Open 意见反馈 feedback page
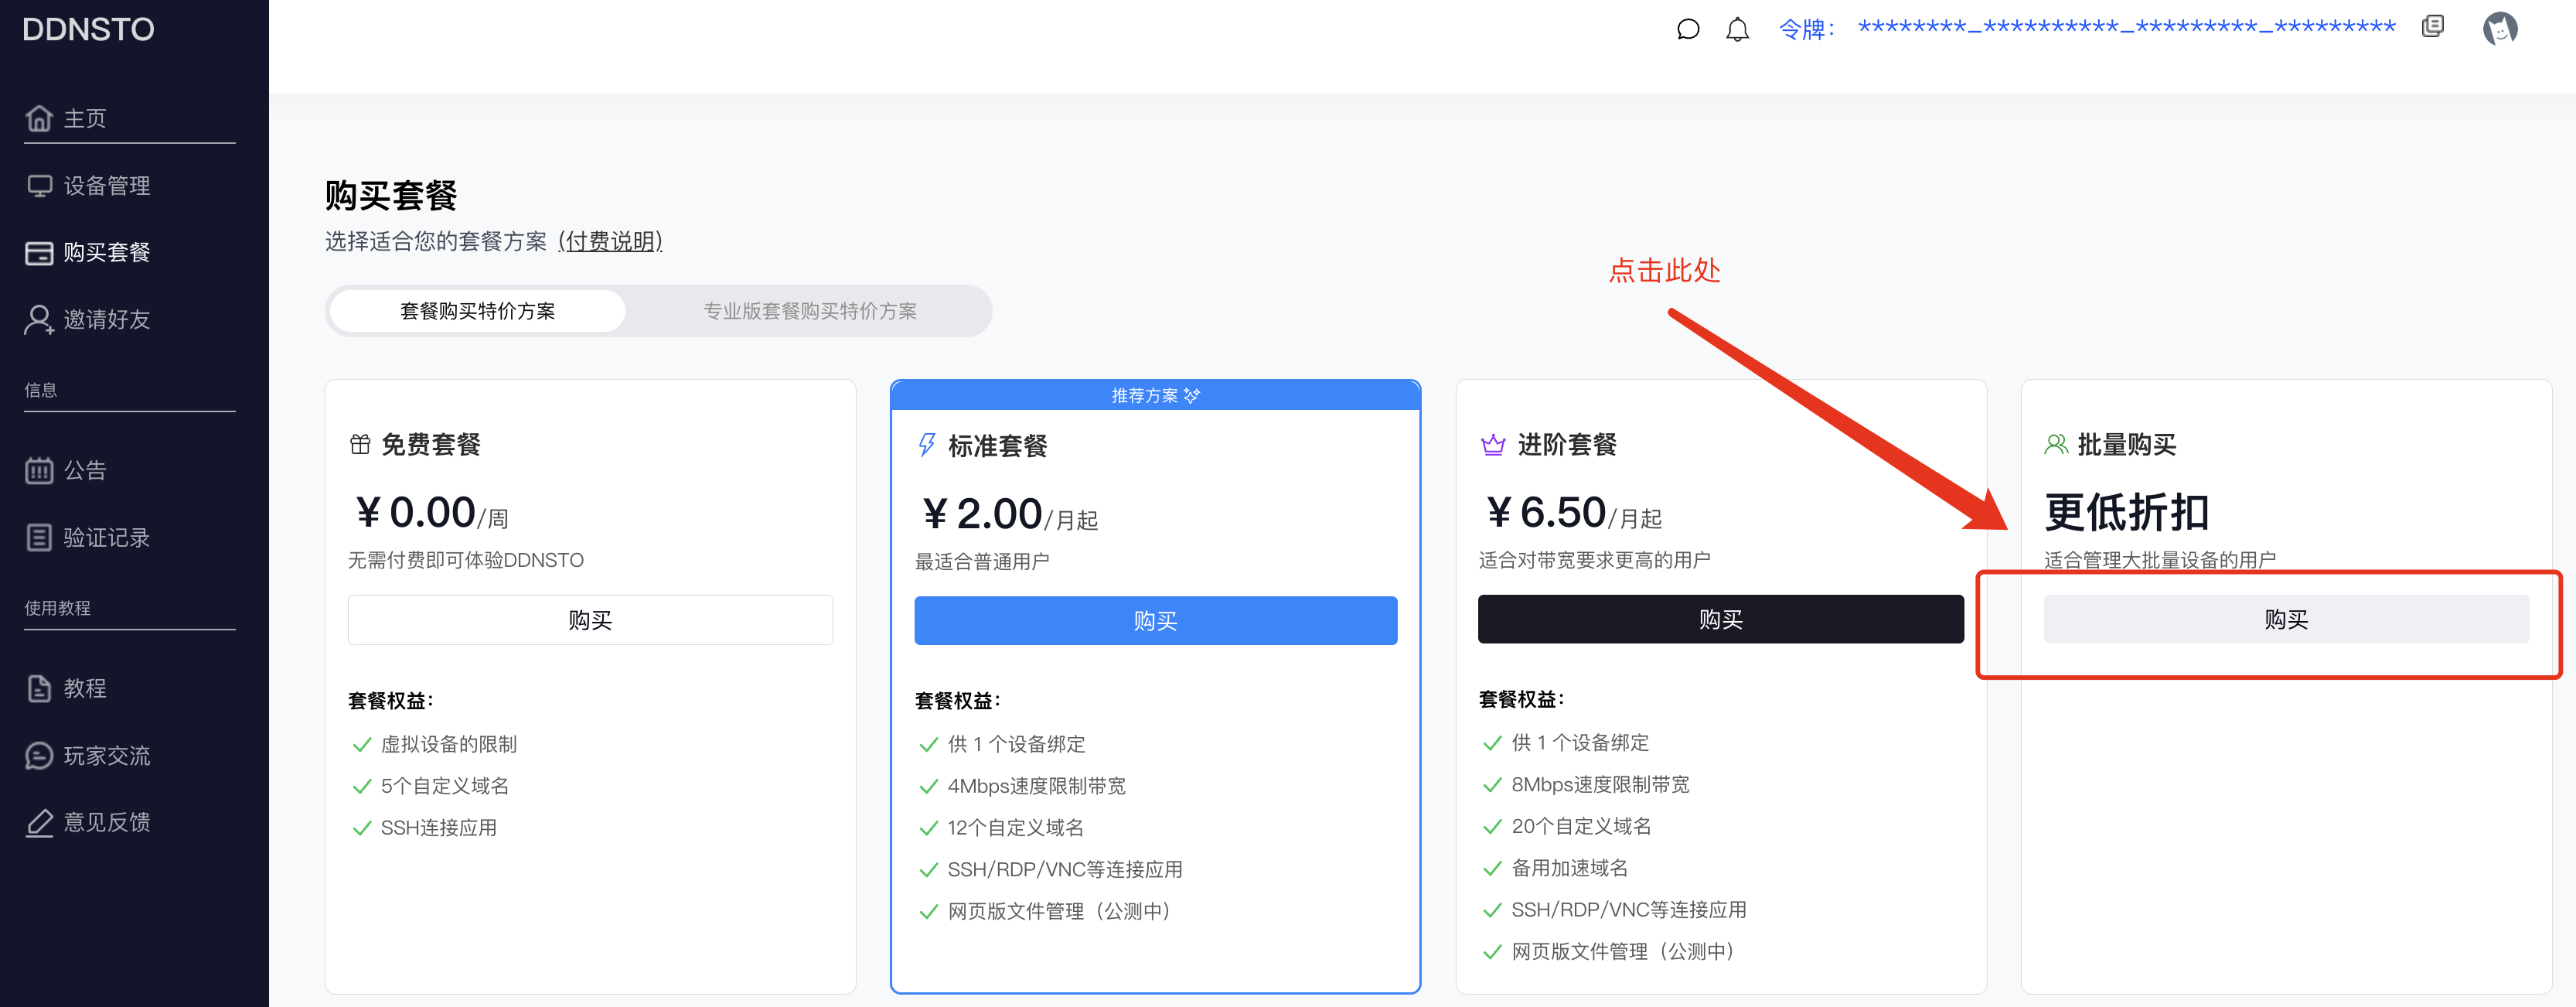This screenshot has height=1007, width=2576. coord(106,822)
